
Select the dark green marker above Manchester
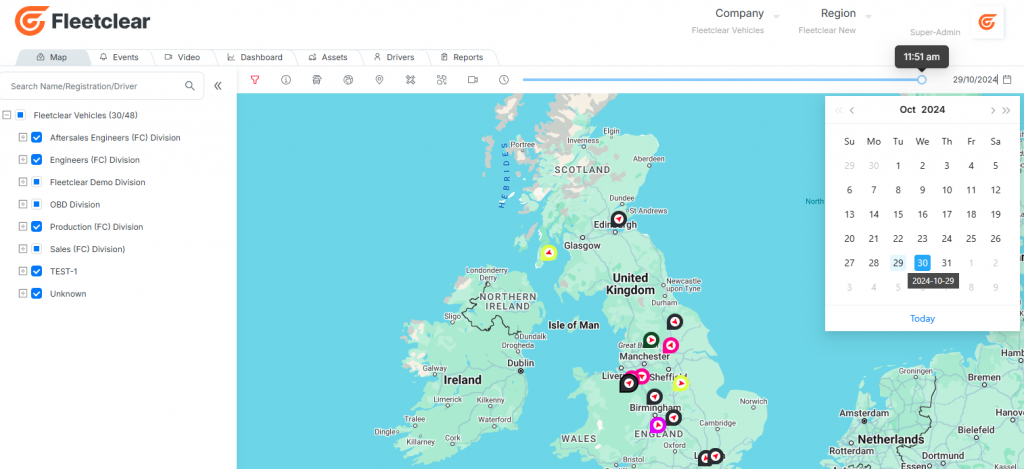(650, 340)
